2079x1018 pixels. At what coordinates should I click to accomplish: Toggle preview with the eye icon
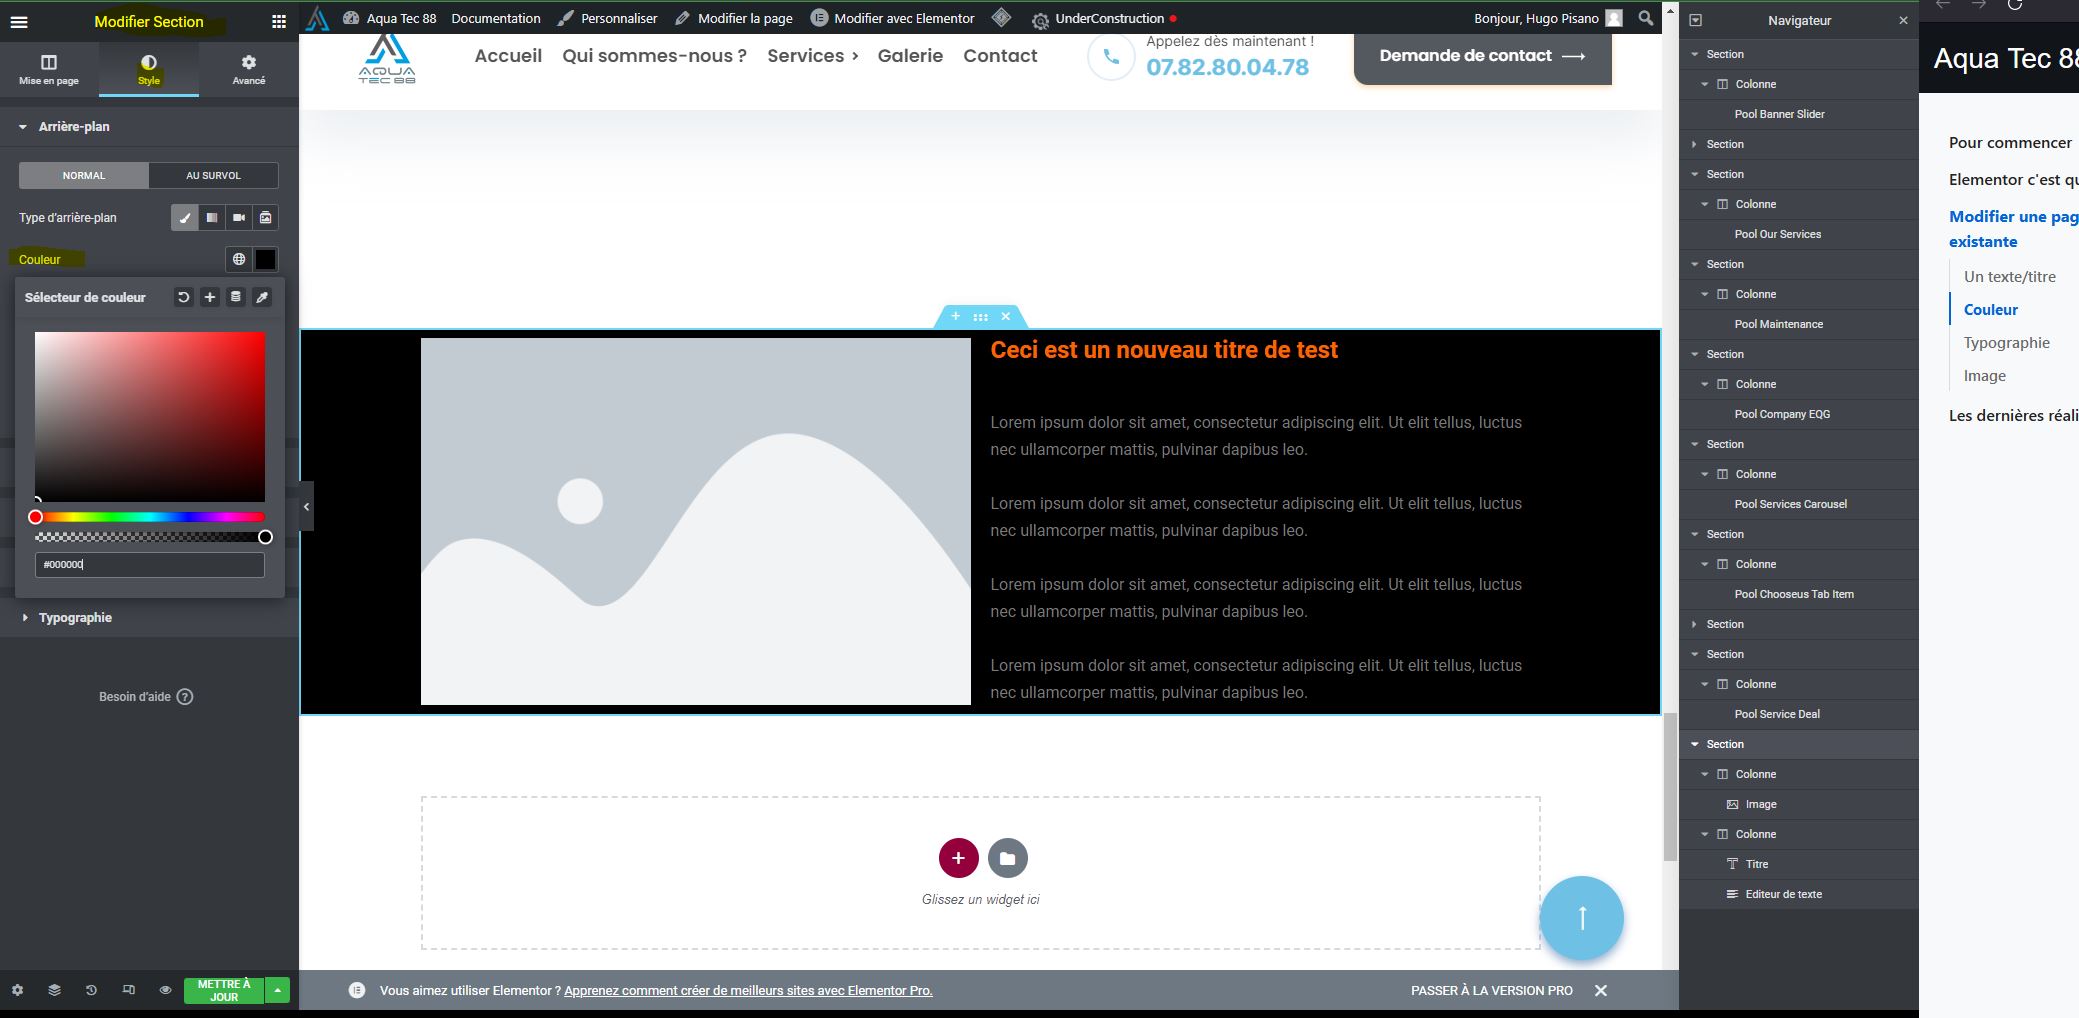(165, 990)
